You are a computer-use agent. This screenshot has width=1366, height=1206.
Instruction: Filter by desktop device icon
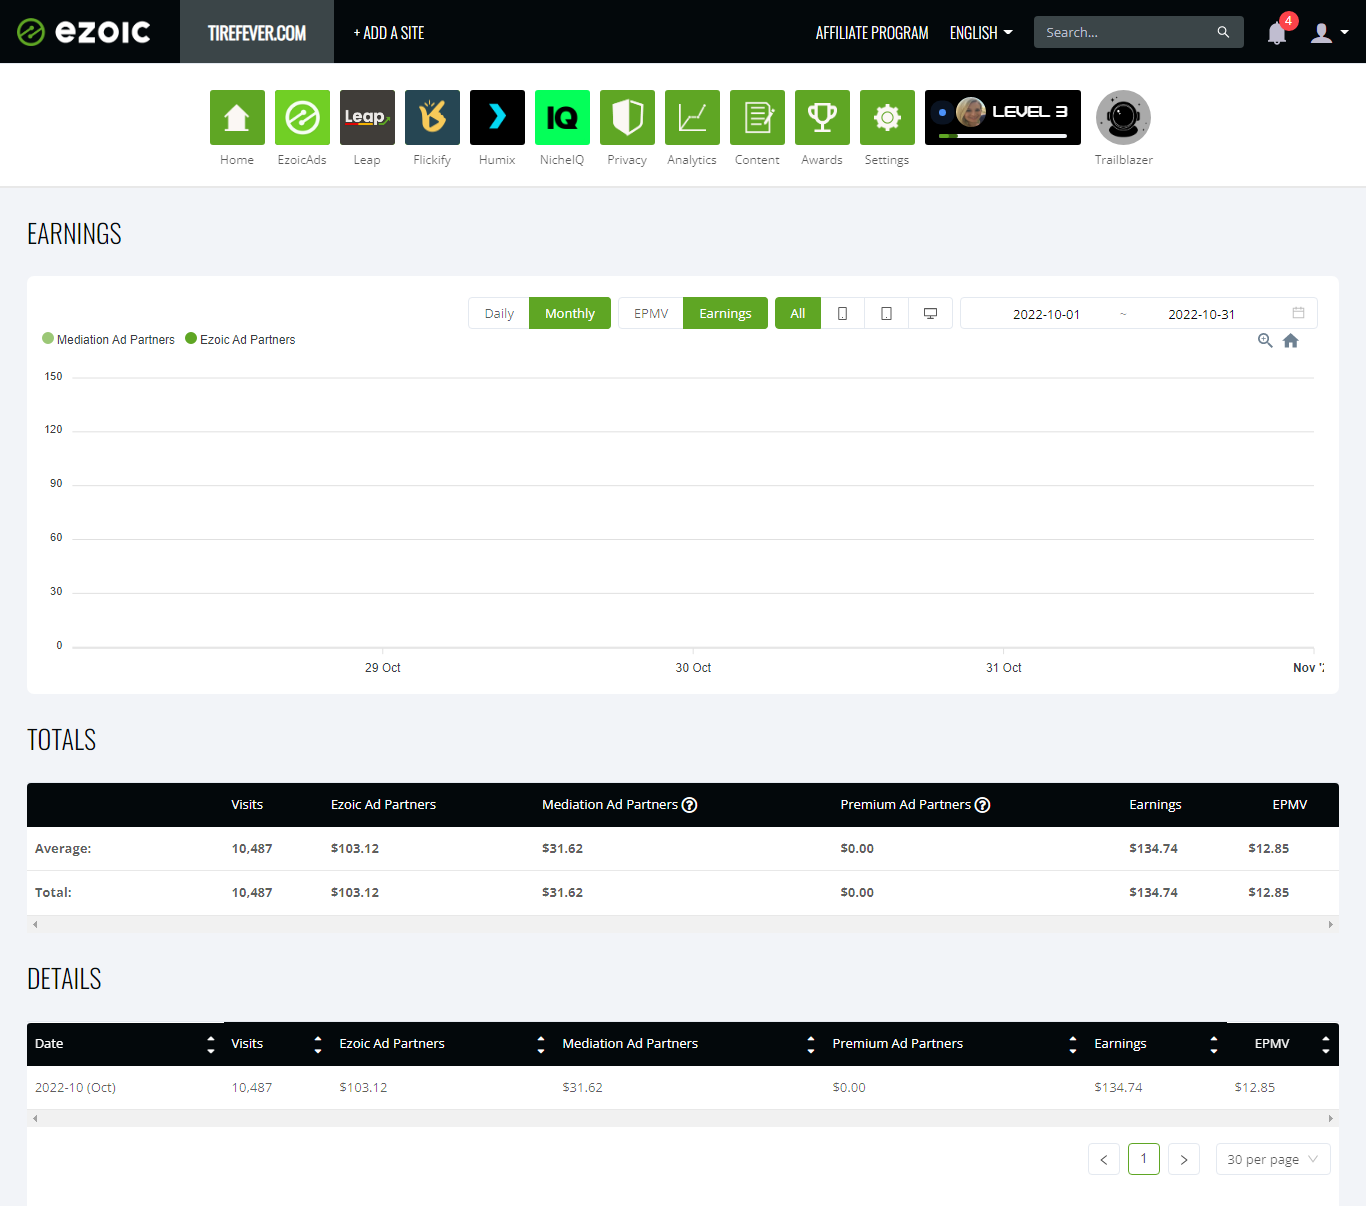tap(930, 313)
